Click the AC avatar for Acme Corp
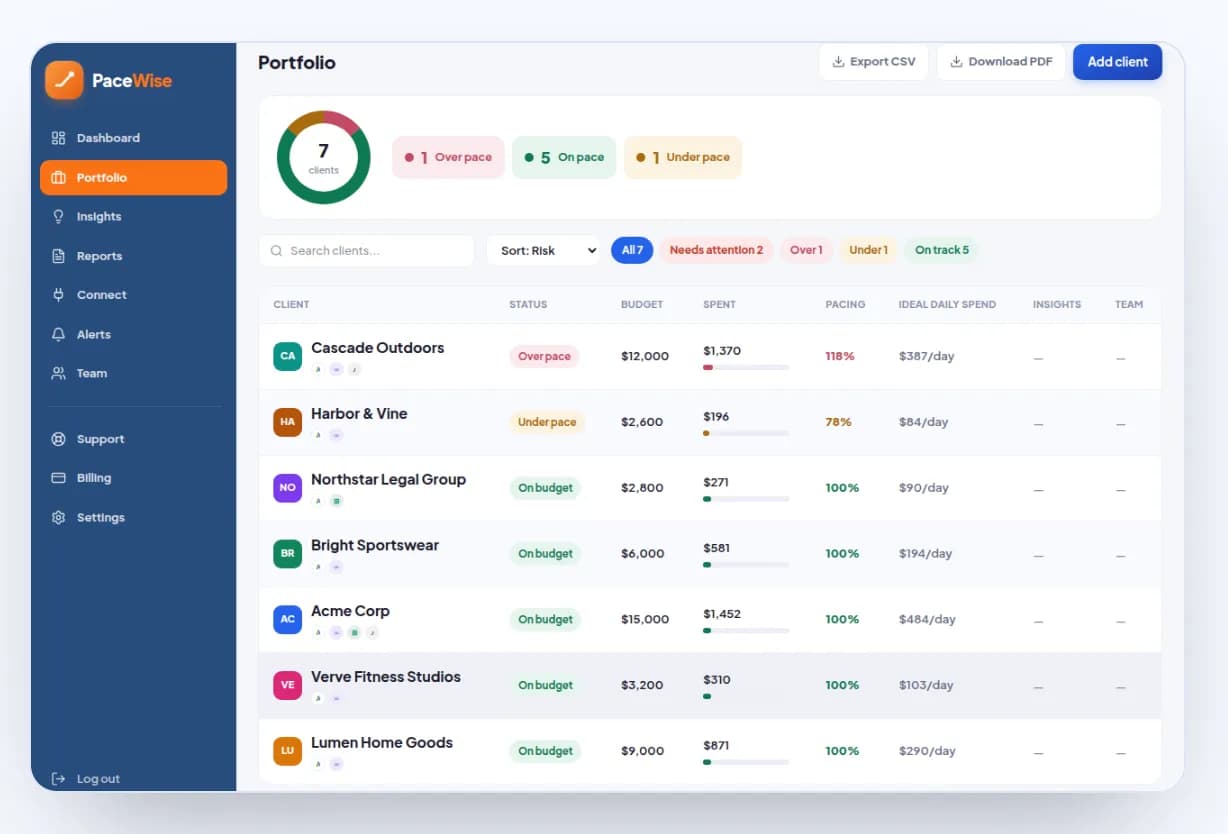The height and width of the screenshot is (834, 1228). coord(288,619)
